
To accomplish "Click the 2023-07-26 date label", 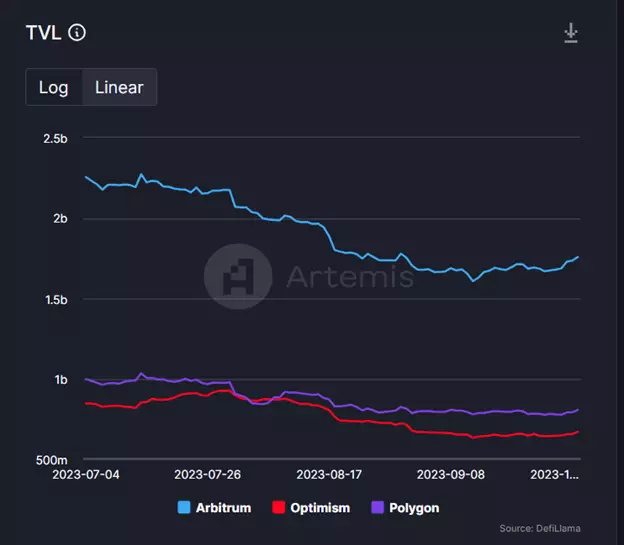I will 207,475.
